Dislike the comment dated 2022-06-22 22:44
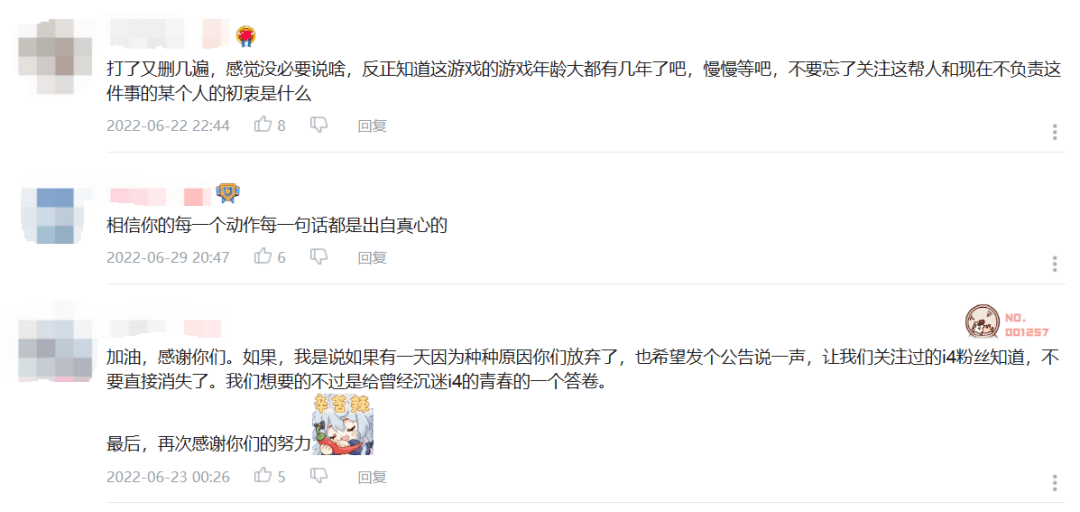 pyautogui.click(x=318, y=125)
